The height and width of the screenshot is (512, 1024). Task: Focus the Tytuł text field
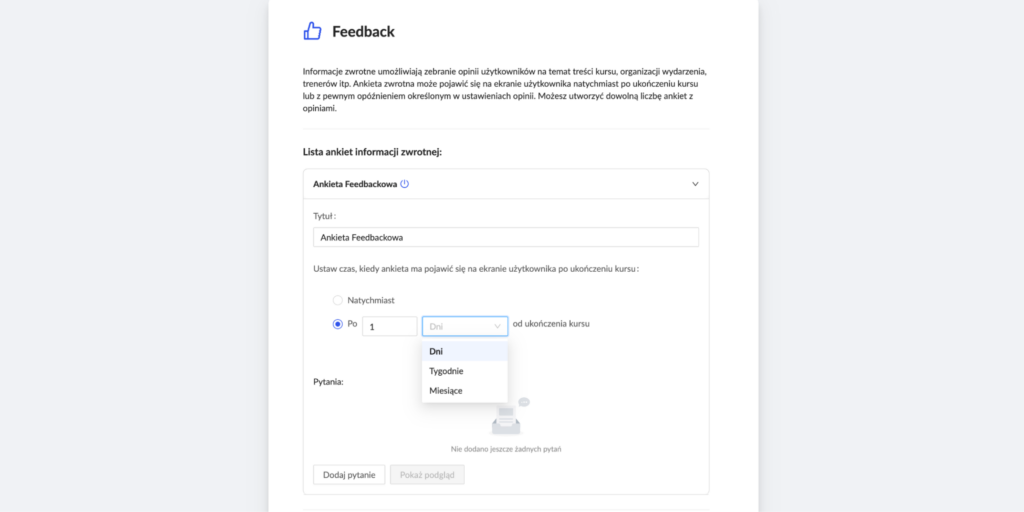(505, 237)
